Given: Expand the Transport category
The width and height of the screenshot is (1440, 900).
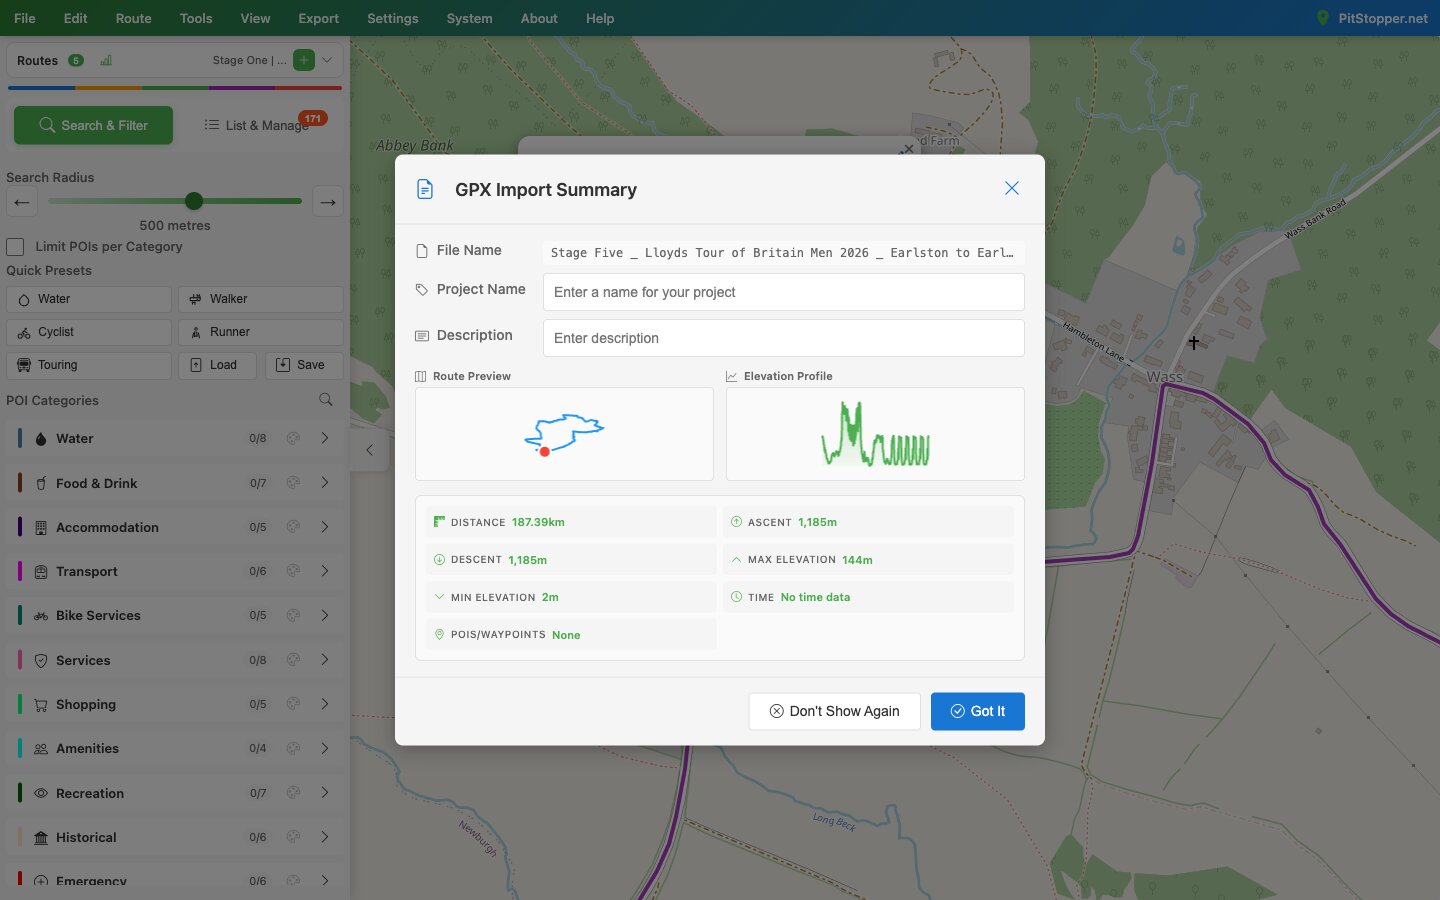Looking at the screenshot, I should coord(325,571).
